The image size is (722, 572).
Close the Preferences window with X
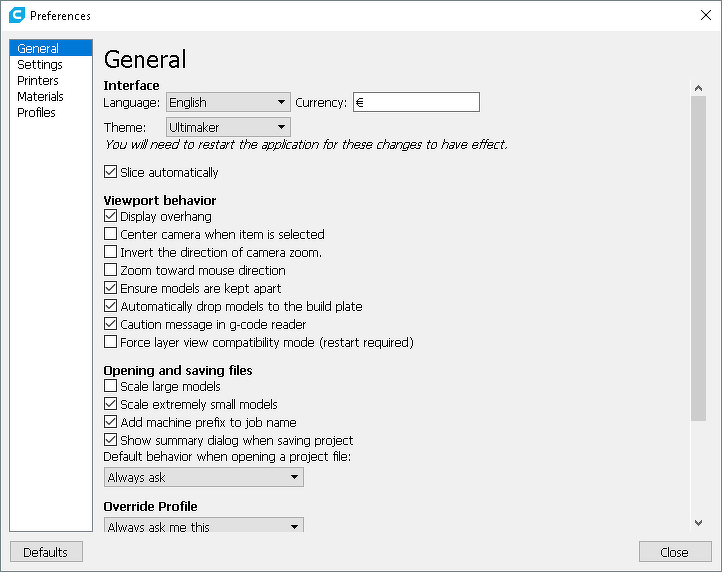point(705,15)
